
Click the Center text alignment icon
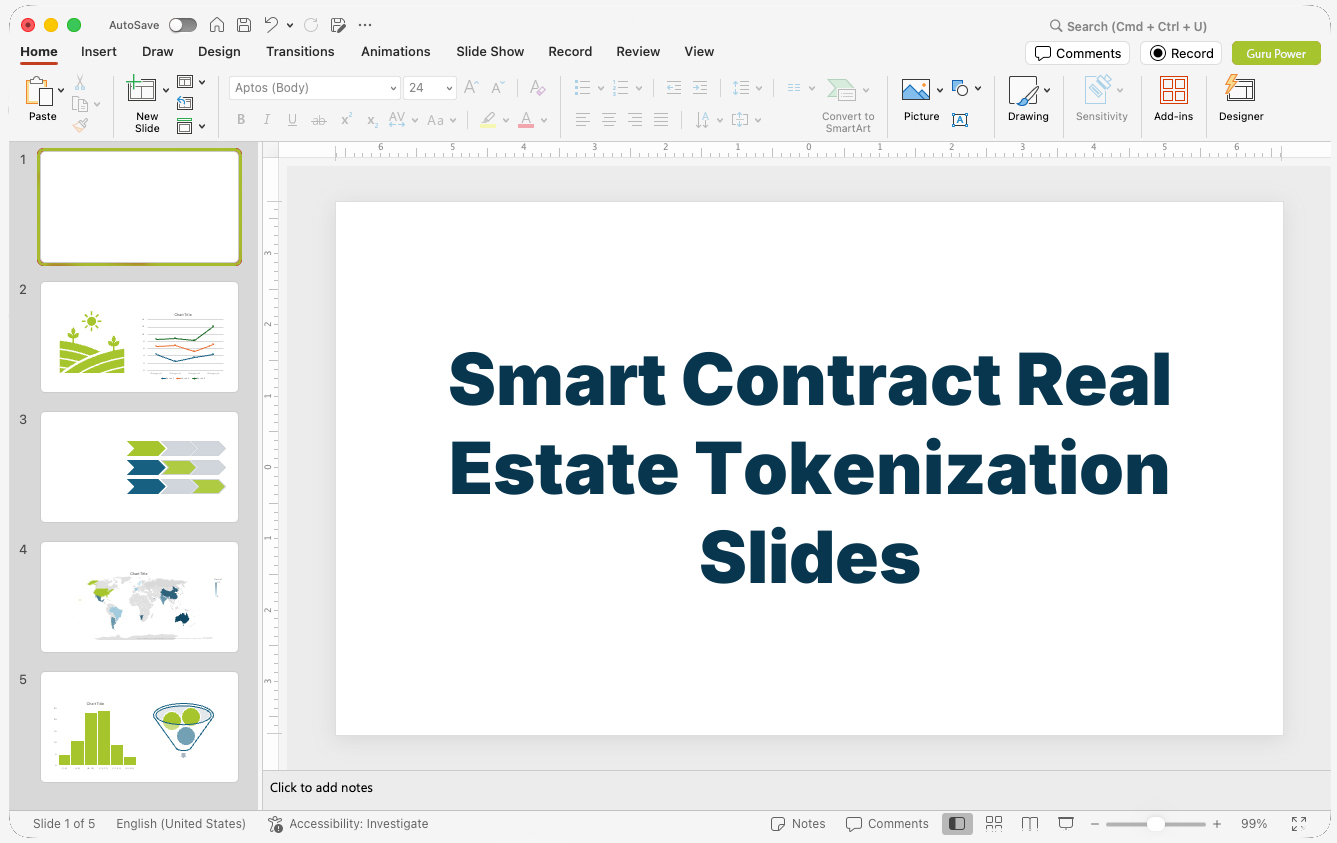pyautogui.click(x=609, y=120)
